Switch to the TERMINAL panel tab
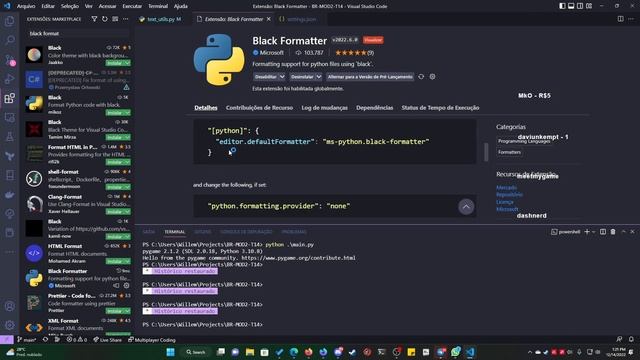 tap(175, 232)
